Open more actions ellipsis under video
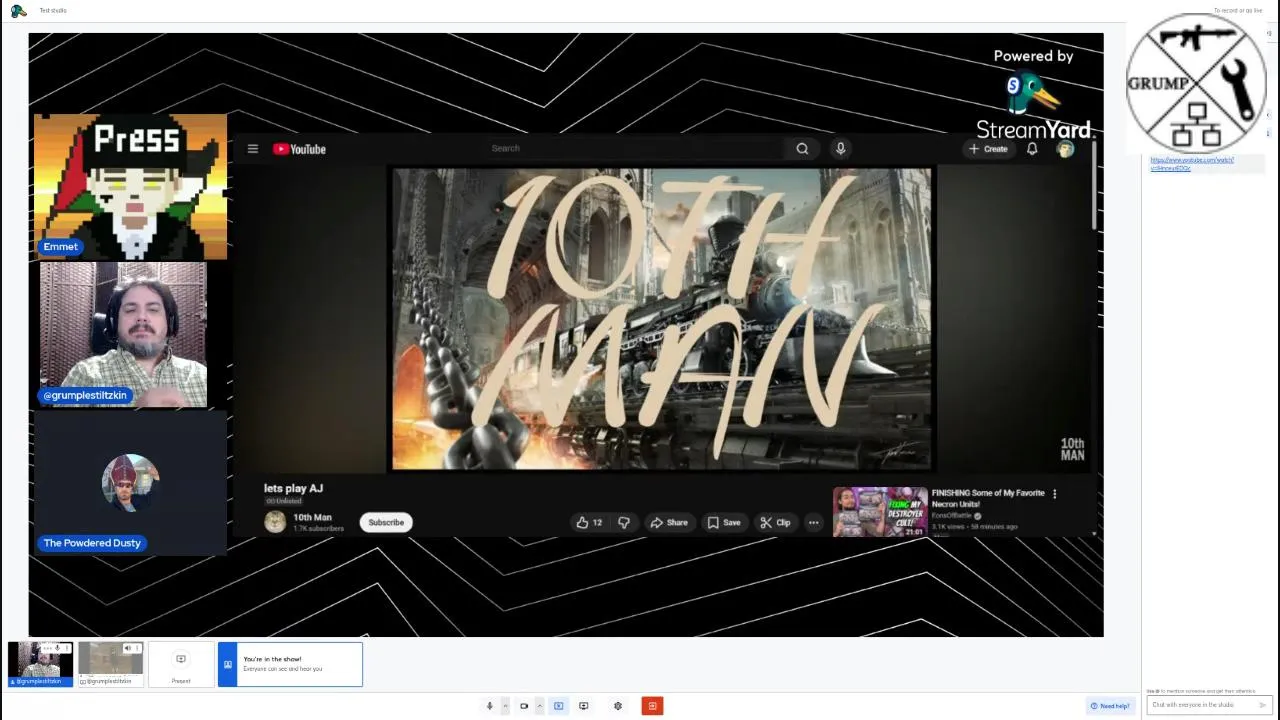Viewport: 1280px width, 720px height. point(813,522)
